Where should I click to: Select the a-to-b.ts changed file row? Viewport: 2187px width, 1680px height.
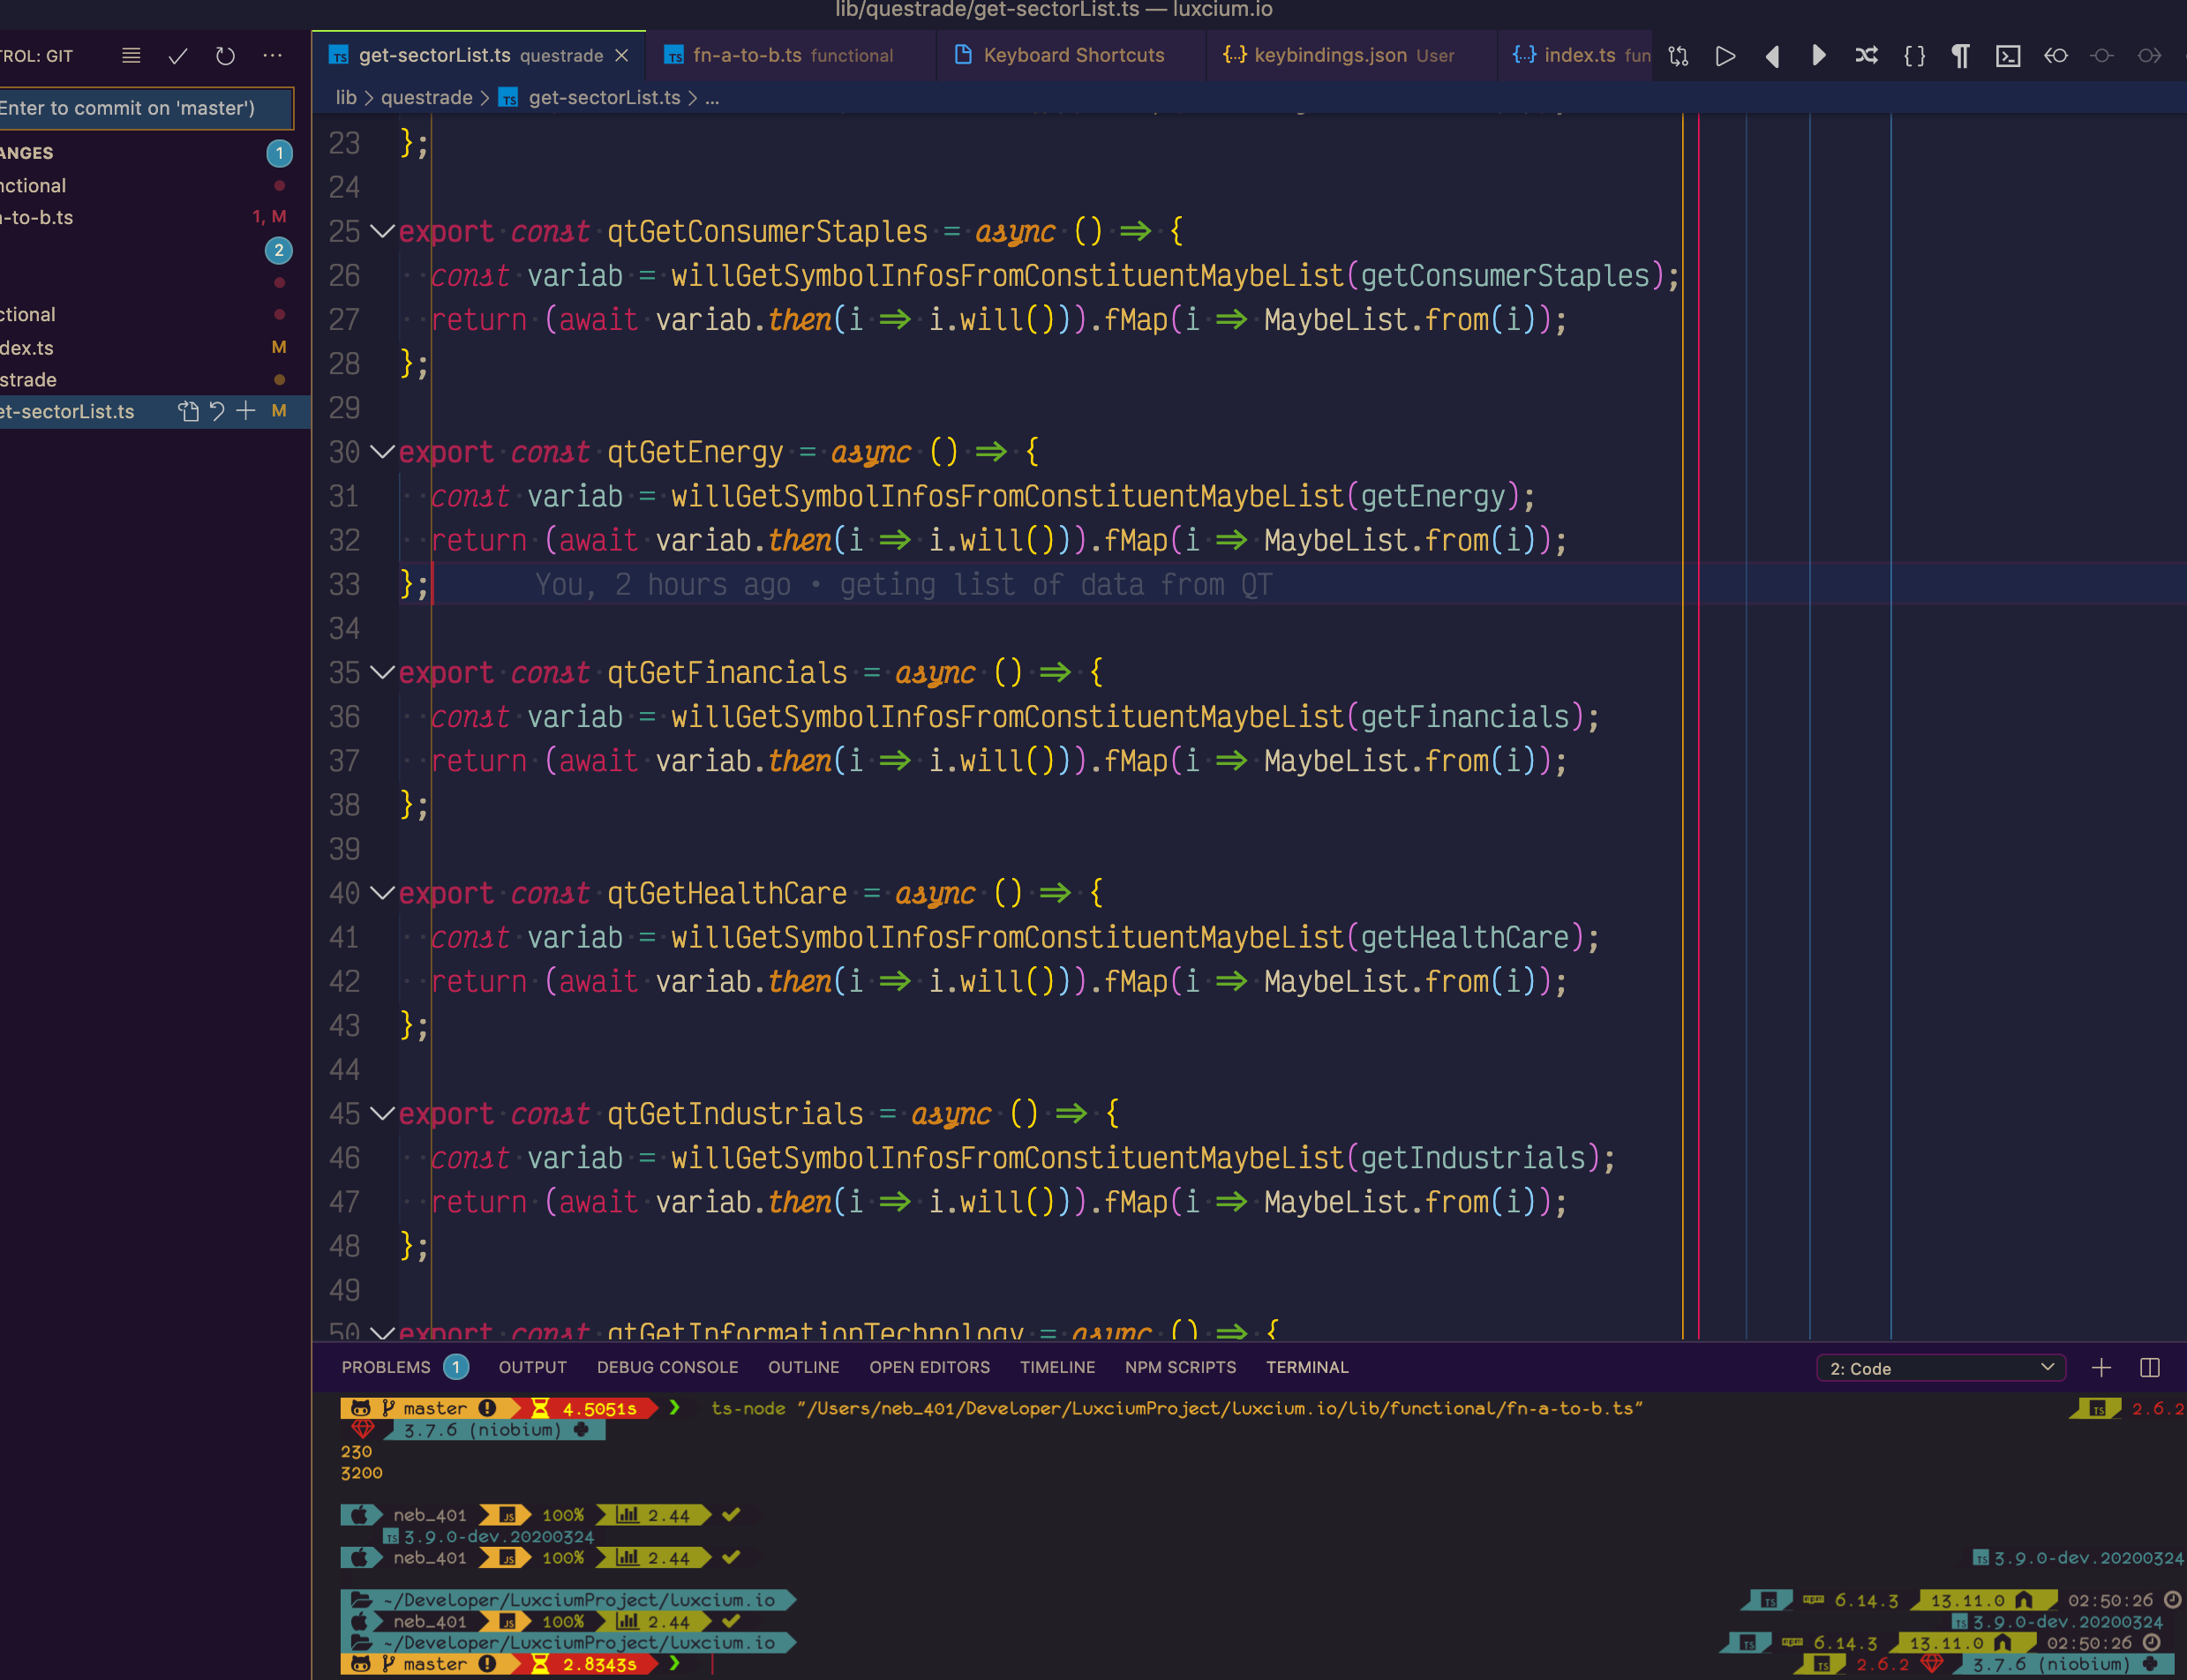click(x=155, y=217)
